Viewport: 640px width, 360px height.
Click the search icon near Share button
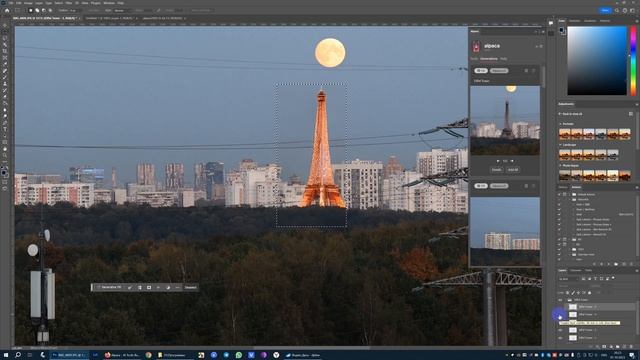tap(617, 11)
